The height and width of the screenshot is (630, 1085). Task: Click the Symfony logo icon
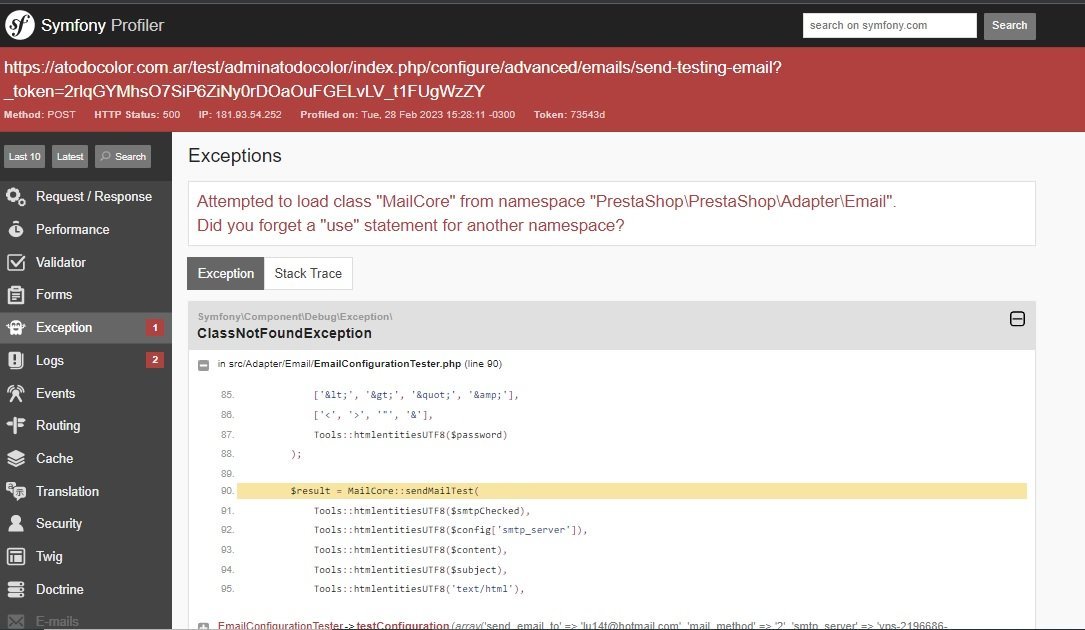[x=19, y=25]
